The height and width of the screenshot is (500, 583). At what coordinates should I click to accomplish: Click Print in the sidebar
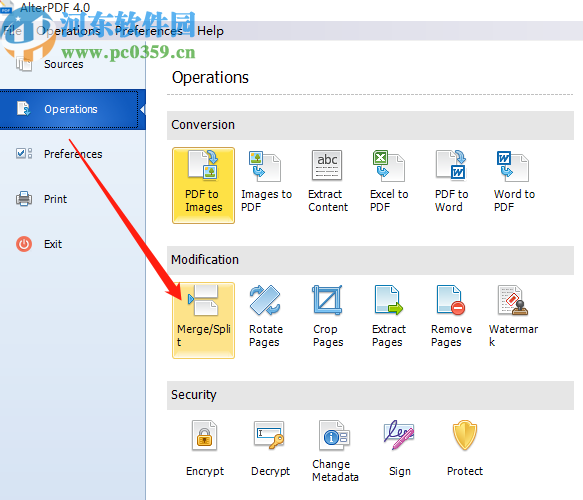73,199
